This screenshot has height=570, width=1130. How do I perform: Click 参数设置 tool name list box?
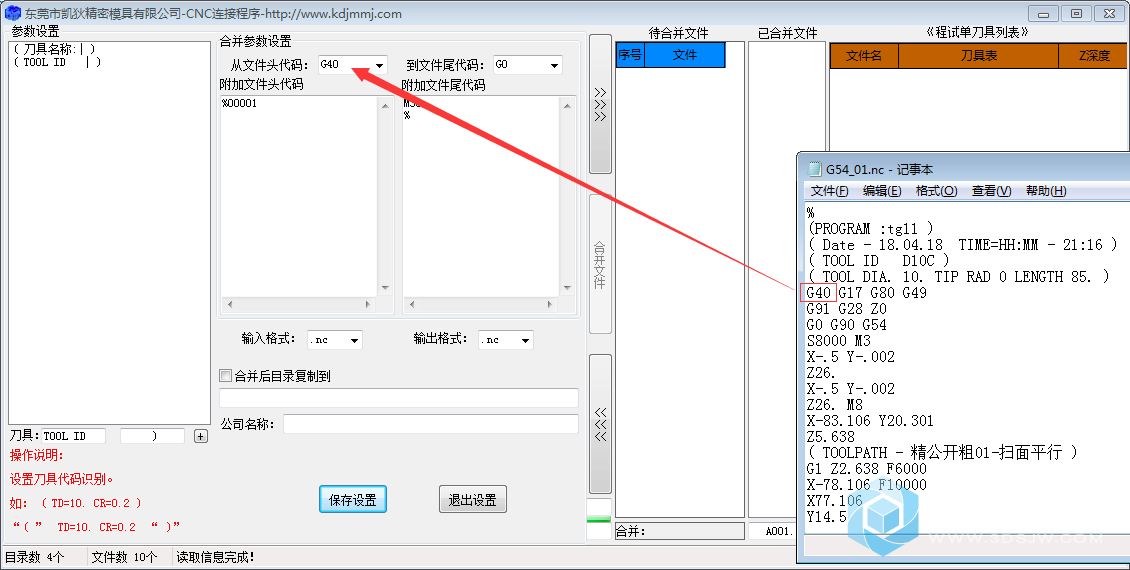point(110,233)
